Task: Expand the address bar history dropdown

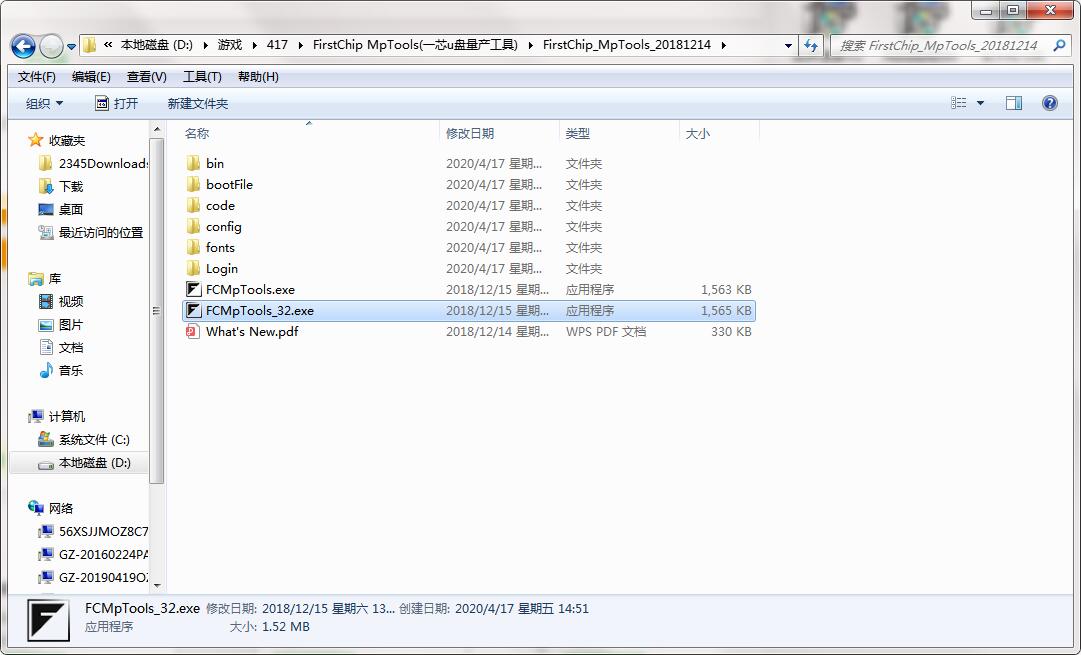Action: [789, 46]
